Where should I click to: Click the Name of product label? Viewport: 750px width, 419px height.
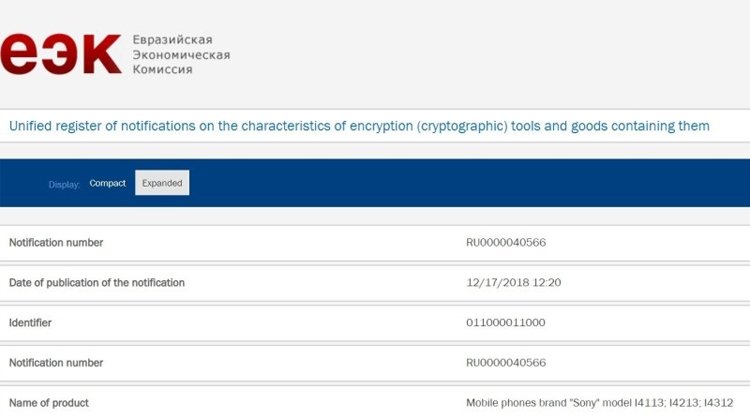click(x=49, y=403)
